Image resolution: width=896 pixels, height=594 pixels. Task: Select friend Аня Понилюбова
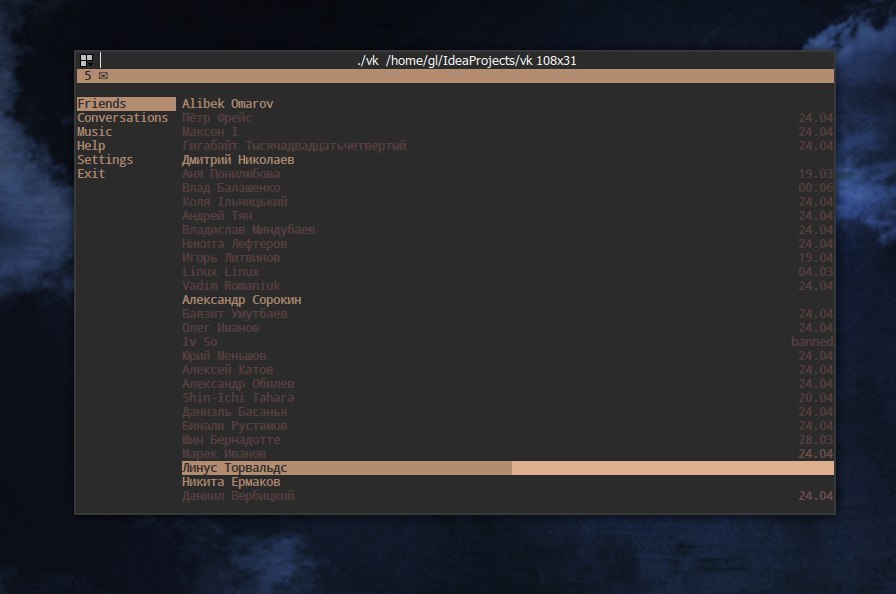[231, 174]
